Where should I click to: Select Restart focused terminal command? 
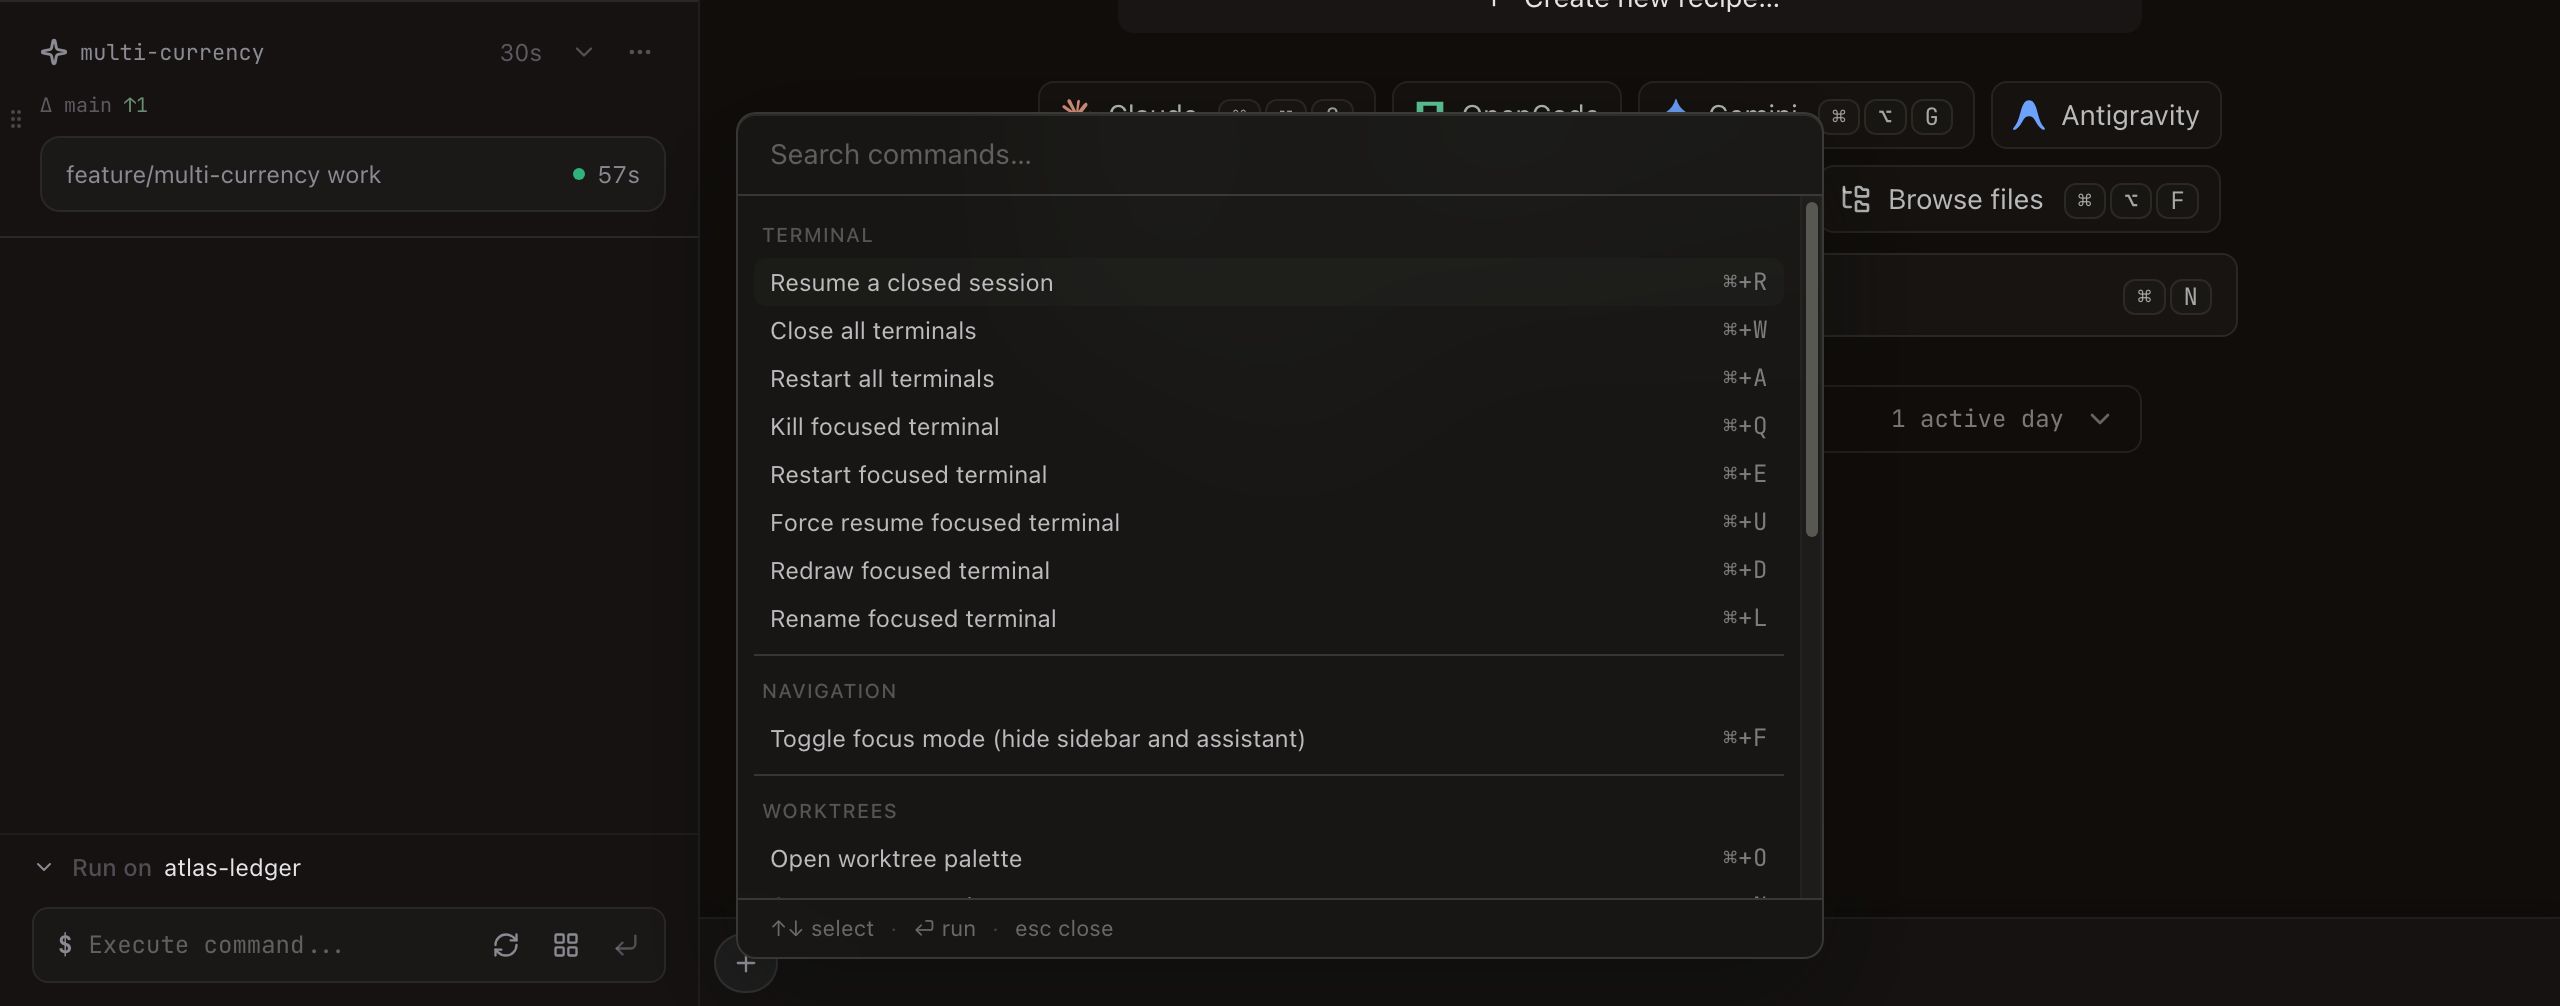[1268, 474]
